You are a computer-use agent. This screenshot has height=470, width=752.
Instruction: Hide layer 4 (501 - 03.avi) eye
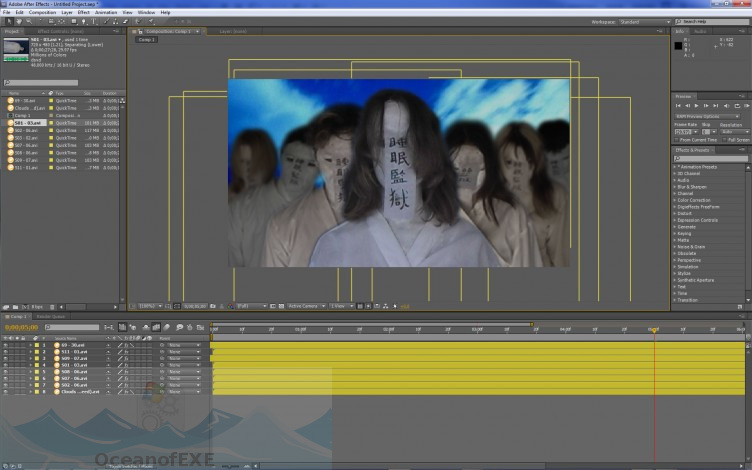tap(5, 365)
